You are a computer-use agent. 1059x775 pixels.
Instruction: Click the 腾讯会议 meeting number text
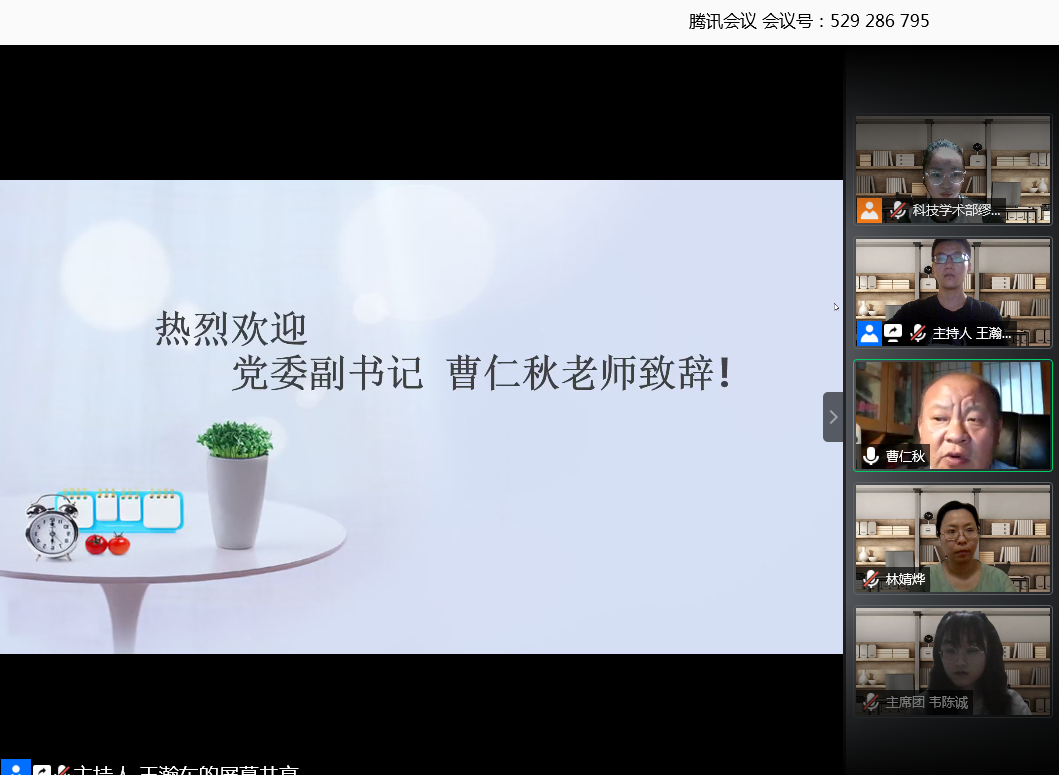[808, 21]
